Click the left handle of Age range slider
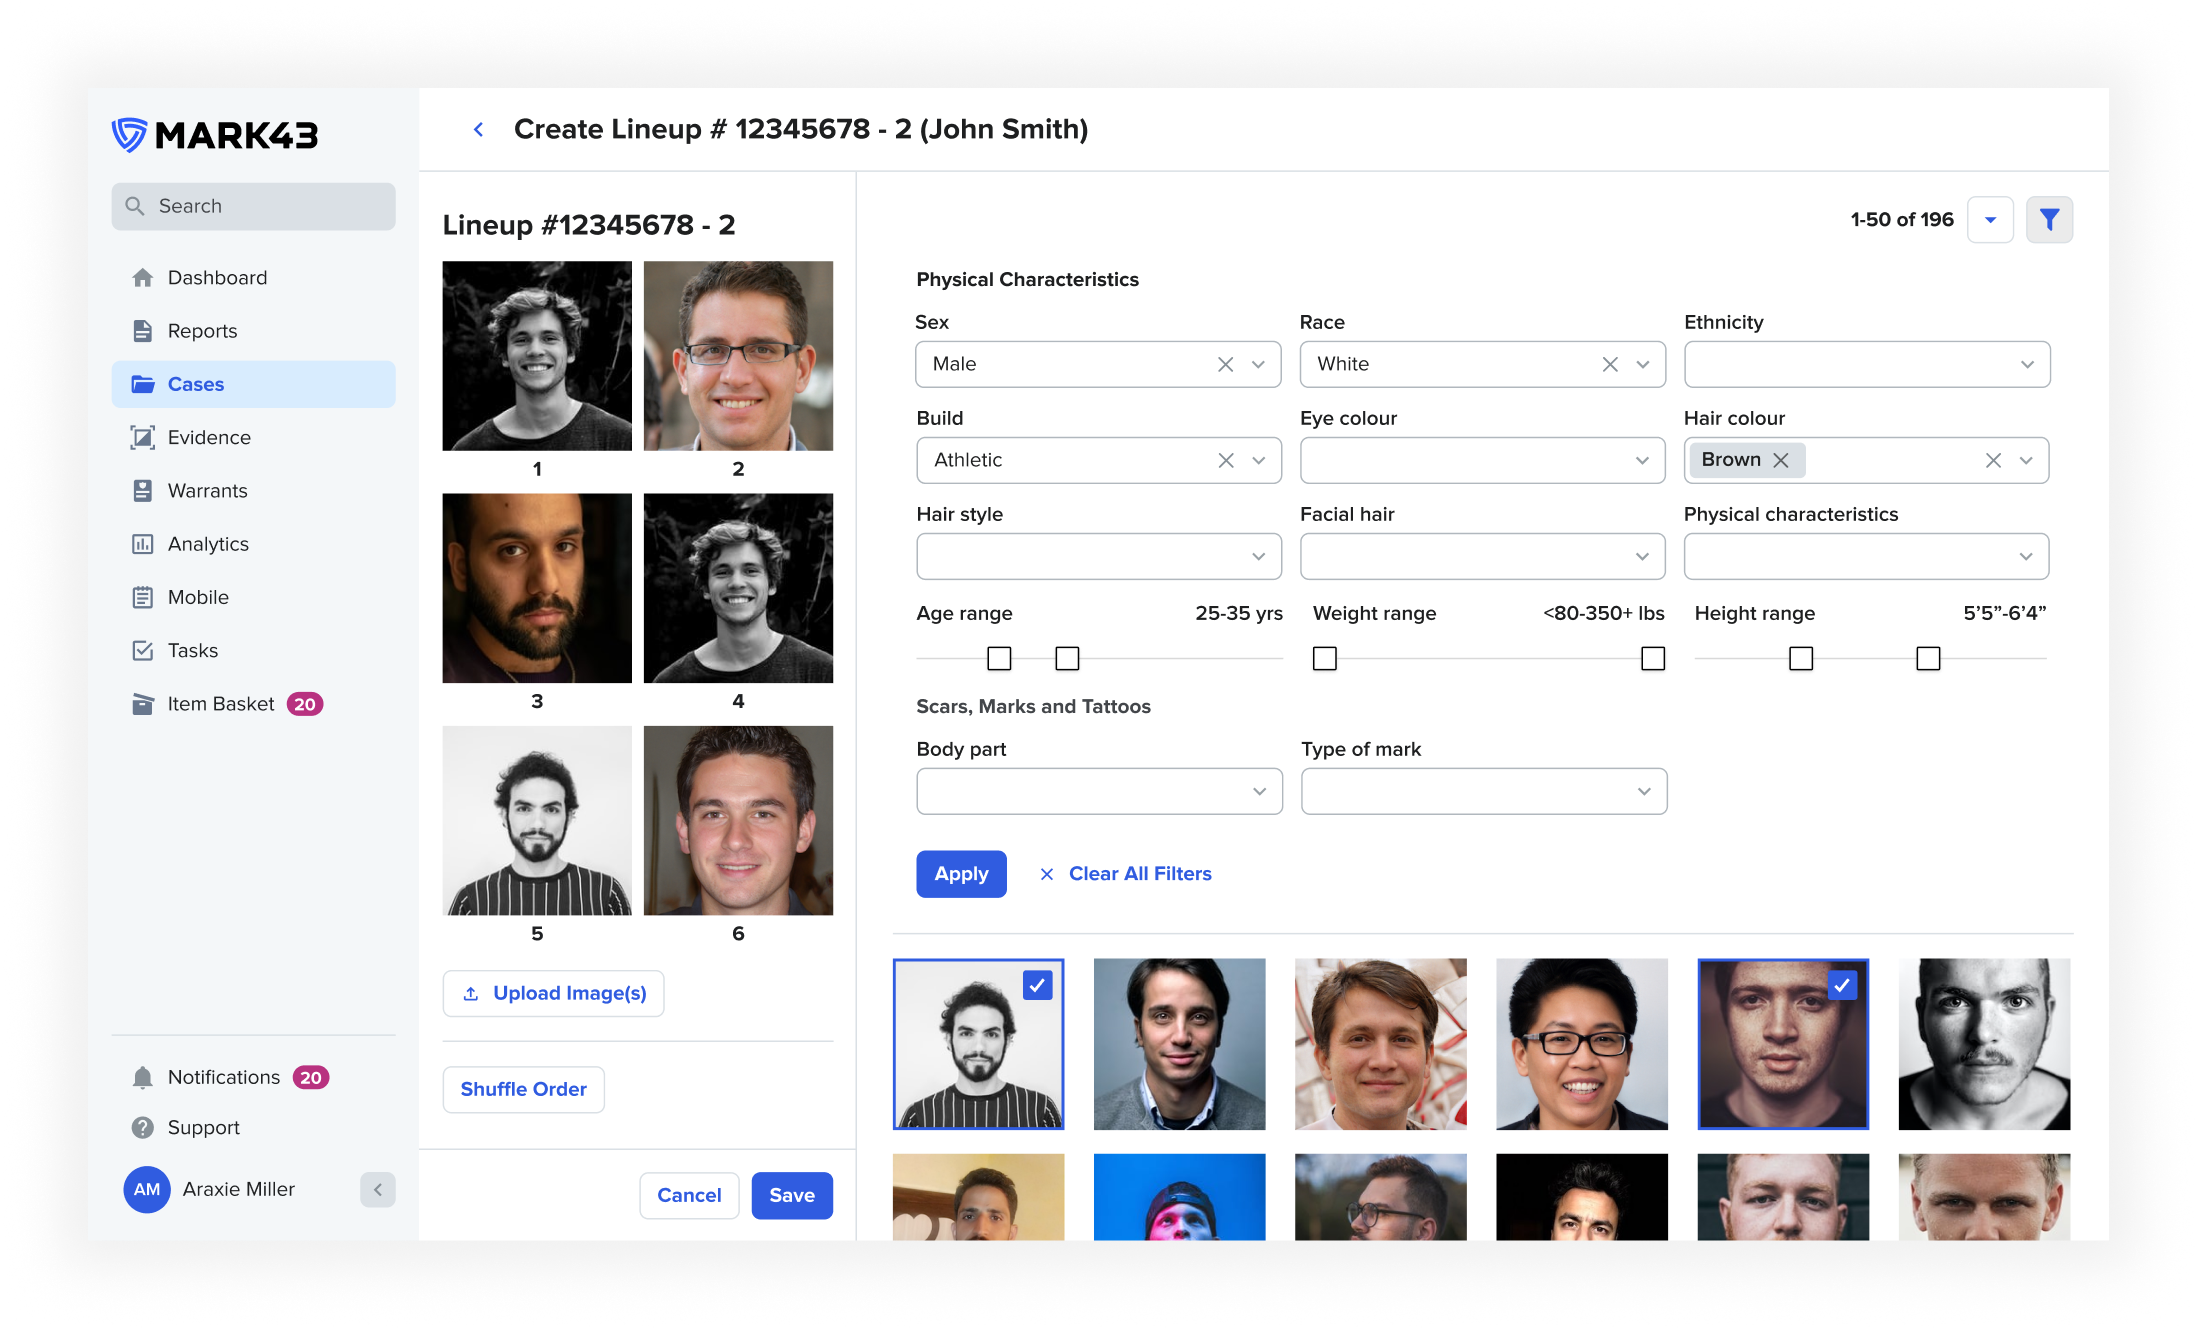 pyautogui.click(x=999, y=658)
